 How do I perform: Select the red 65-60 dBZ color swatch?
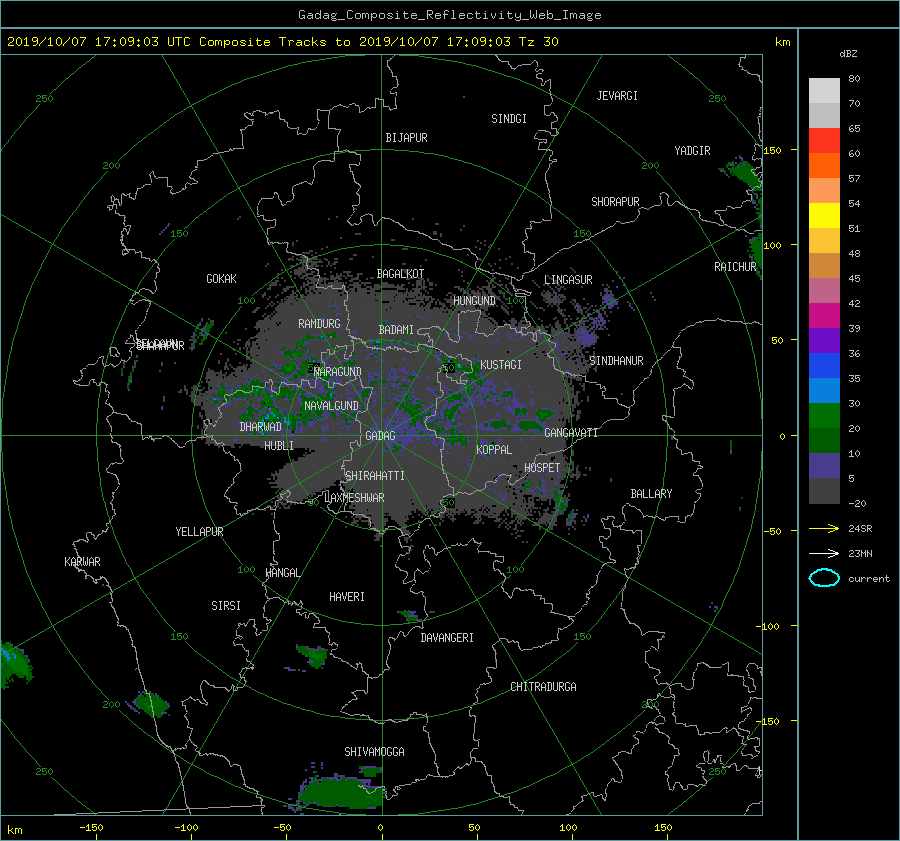coord(824,141)
